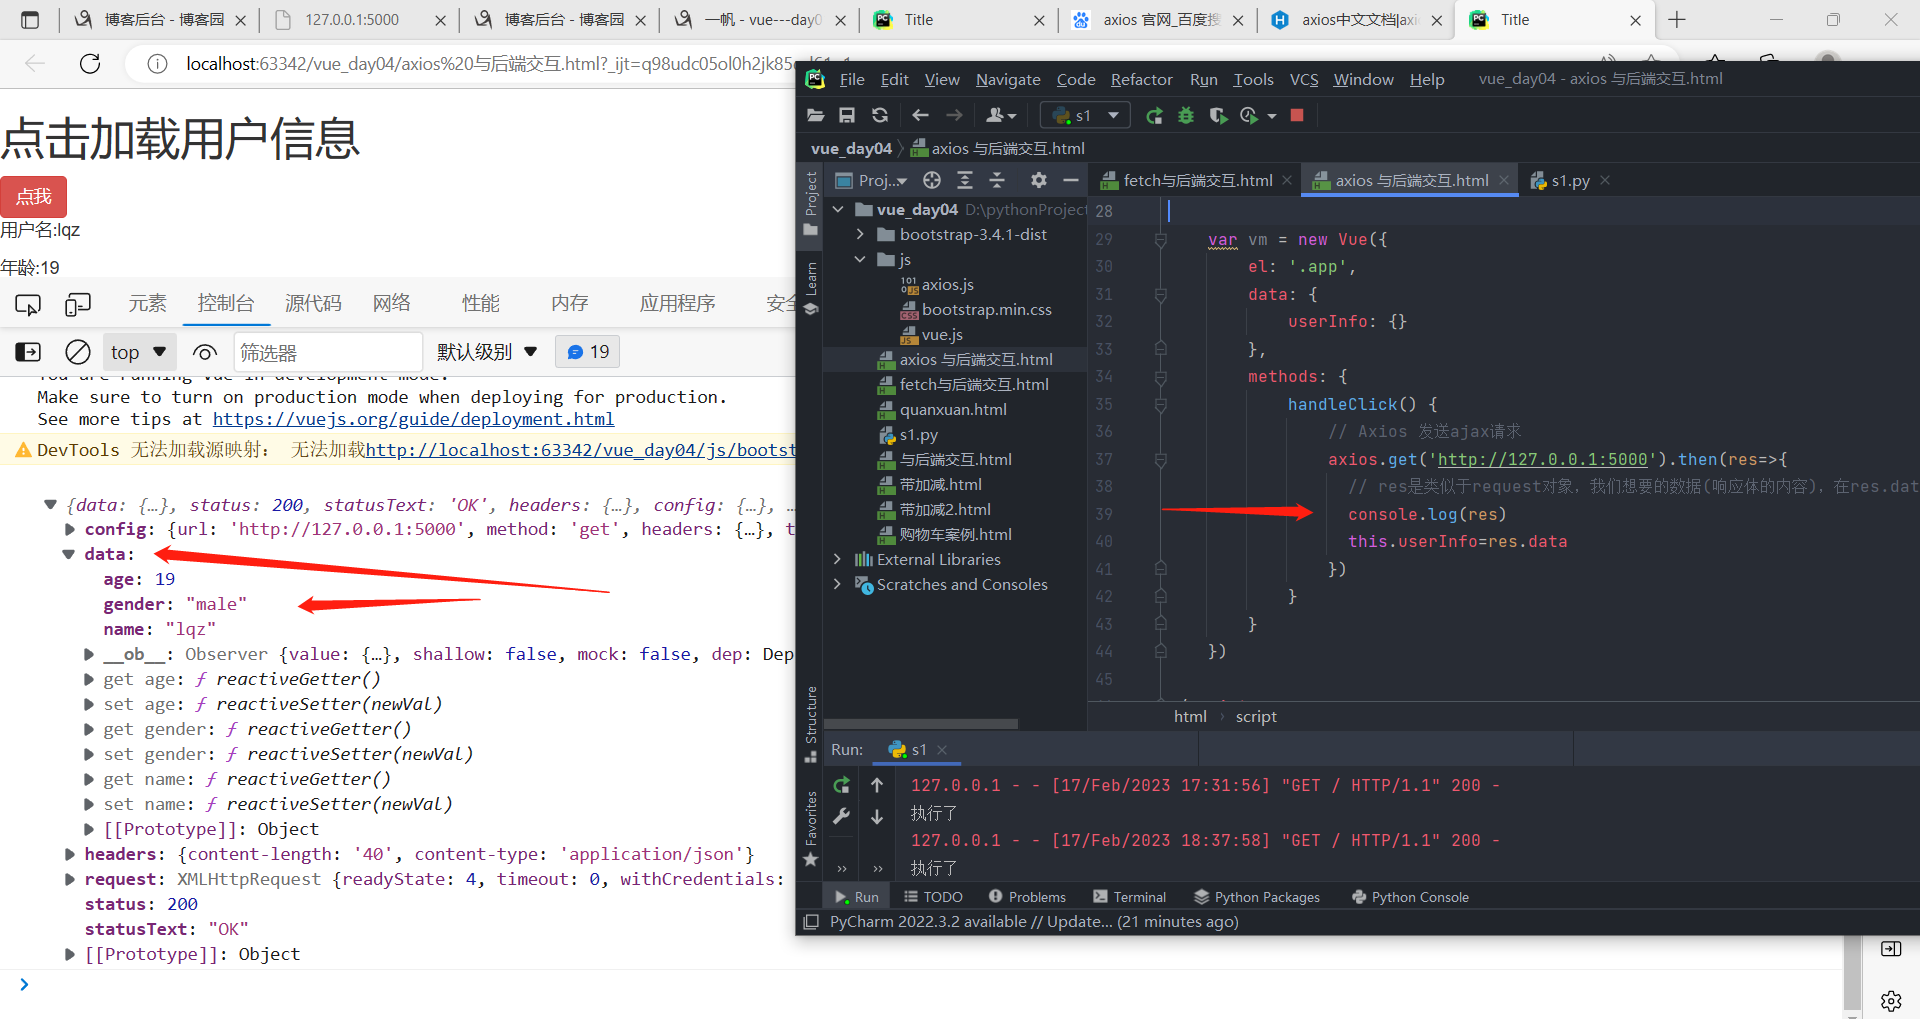Toggle the Learn side tool window tab
This screenshot has width=1920, height=1019.
tap(811, 288)
